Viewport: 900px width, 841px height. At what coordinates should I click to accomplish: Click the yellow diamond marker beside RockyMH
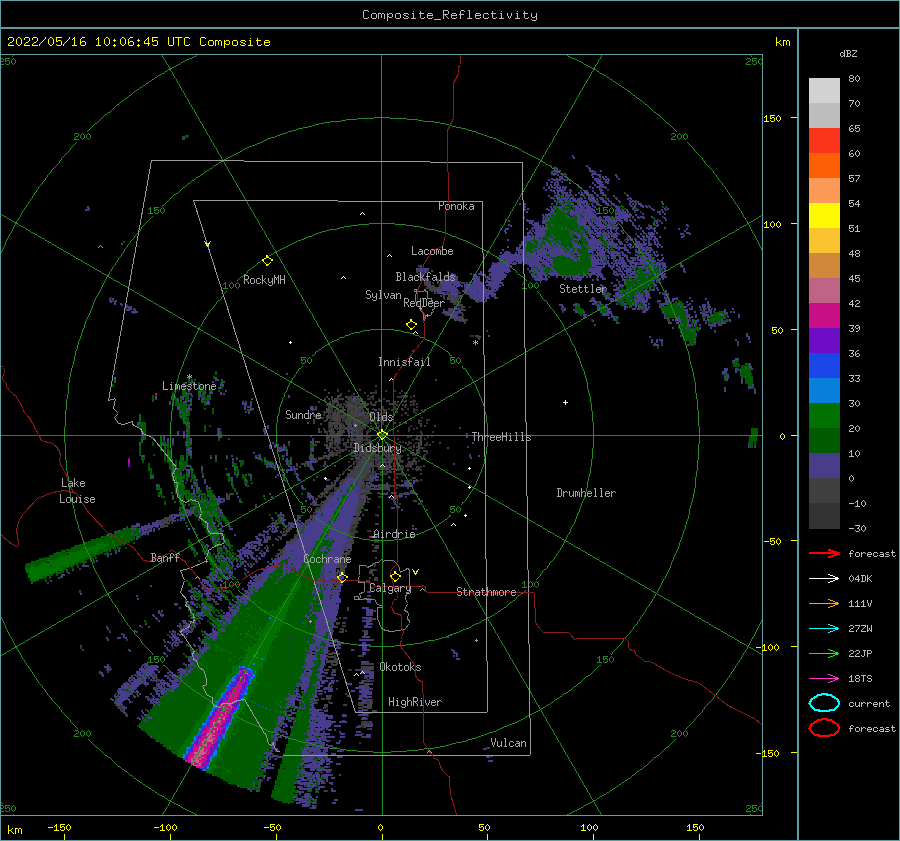click(x=267, y=261)
